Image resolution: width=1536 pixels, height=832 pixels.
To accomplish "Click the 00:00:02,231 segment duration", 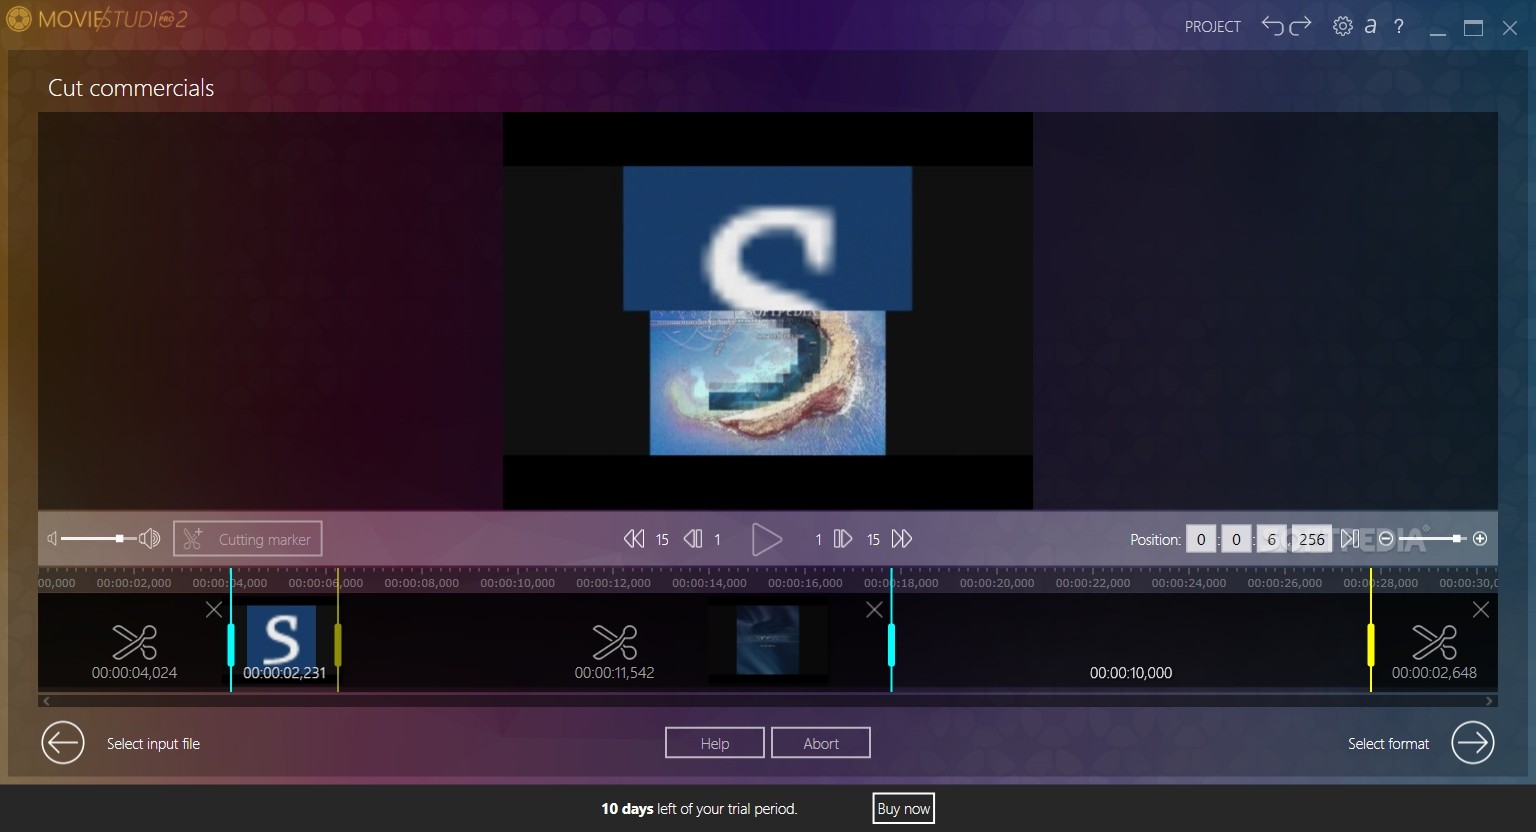I will tap(284, 673).
